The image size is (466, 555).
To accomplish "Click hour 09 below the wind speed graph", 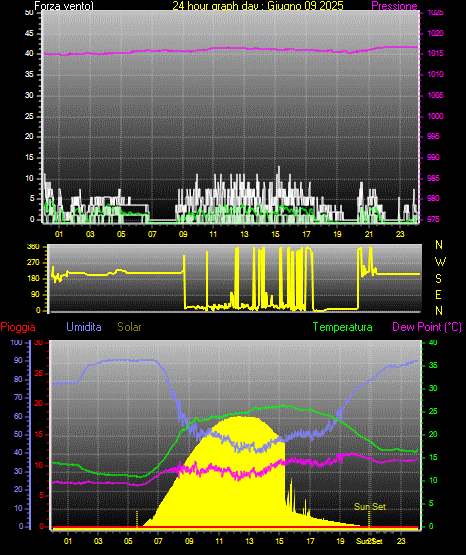I will click(x=183, y=234).
